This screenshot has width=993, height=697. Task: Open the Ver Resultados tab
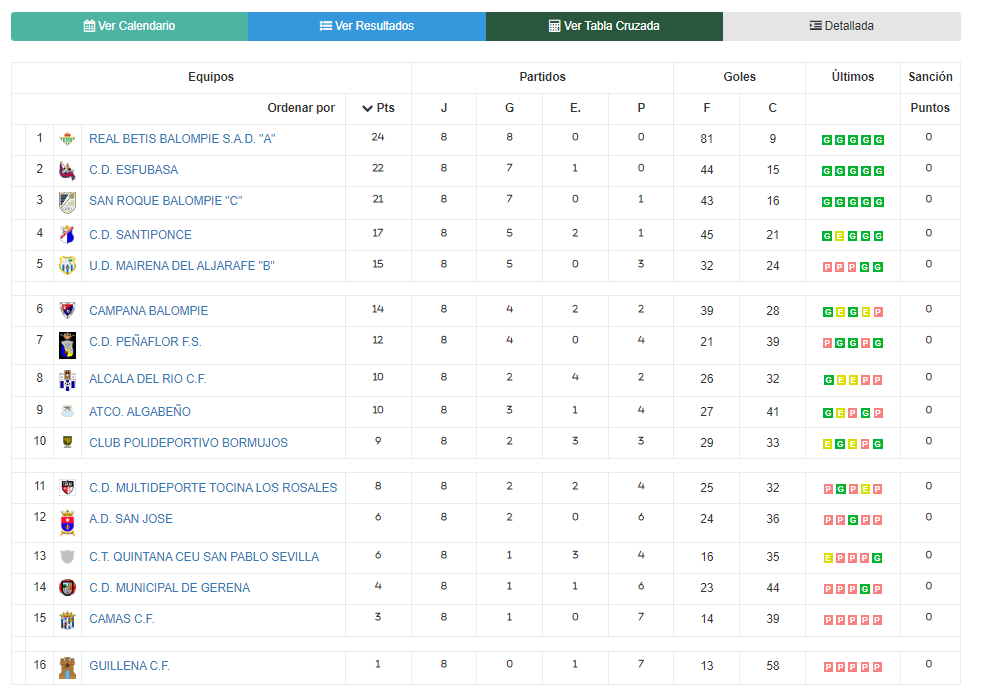click(367, 26)
